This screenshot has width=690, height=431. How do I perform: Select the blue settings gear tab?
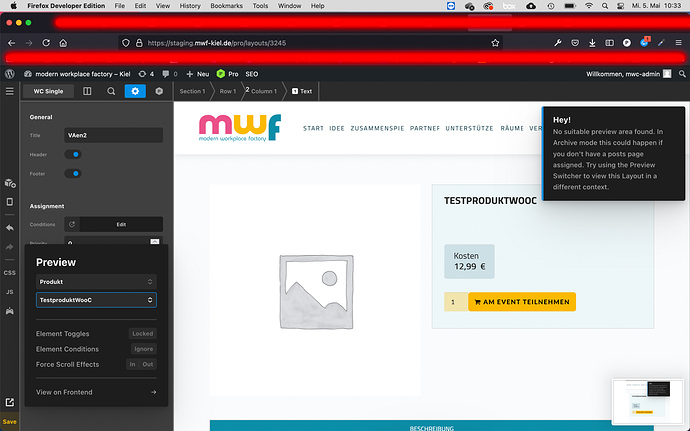(x=135, y=91)
